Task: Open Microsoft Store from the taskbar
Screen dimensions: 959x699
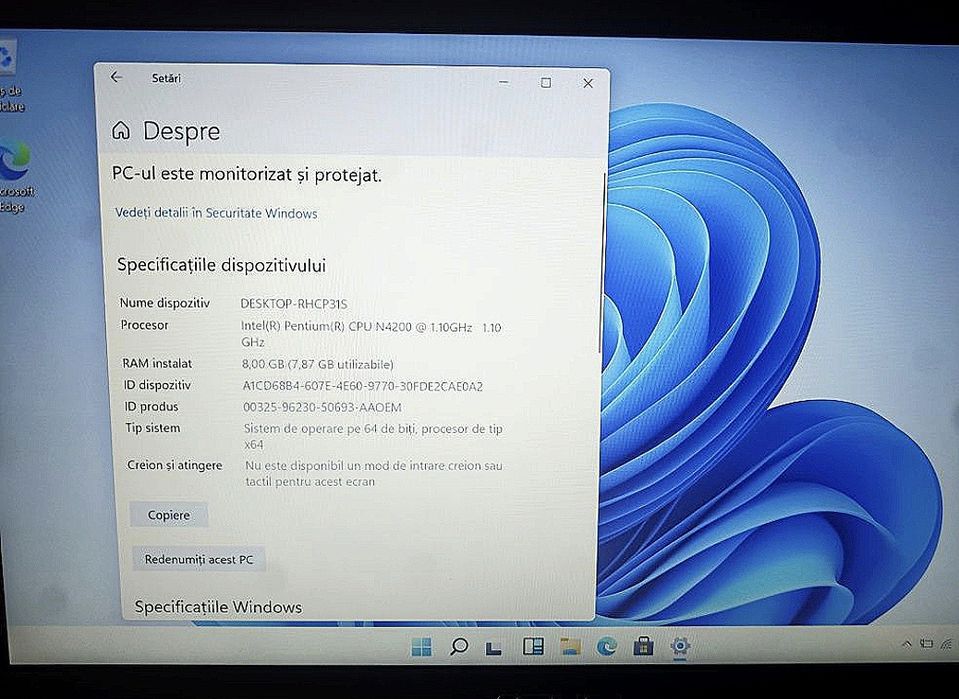Action: 643,646
